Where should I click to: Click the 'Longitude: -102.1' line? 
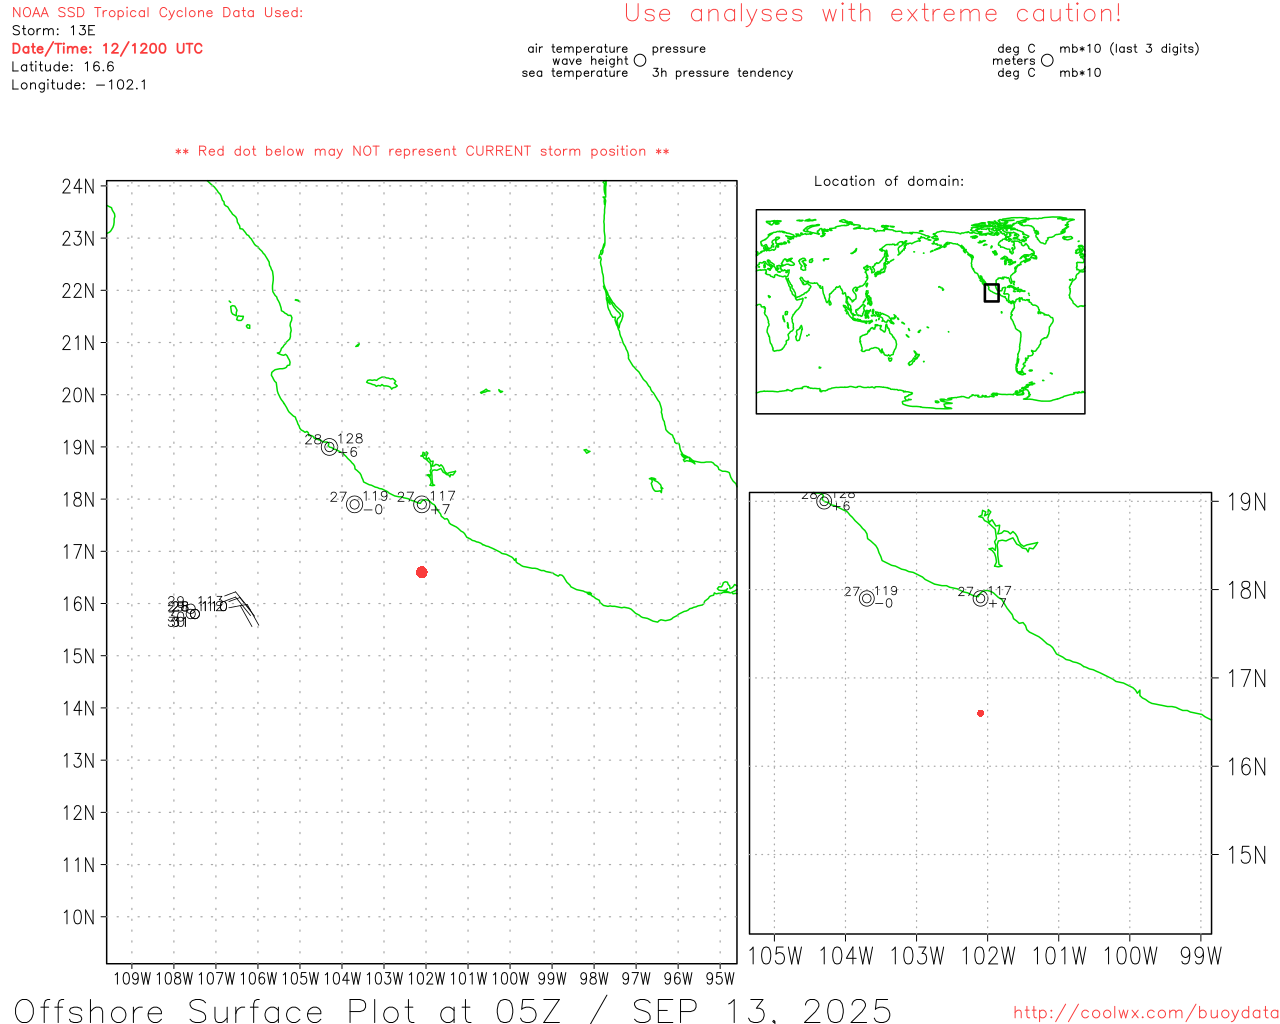pos(79,85)
